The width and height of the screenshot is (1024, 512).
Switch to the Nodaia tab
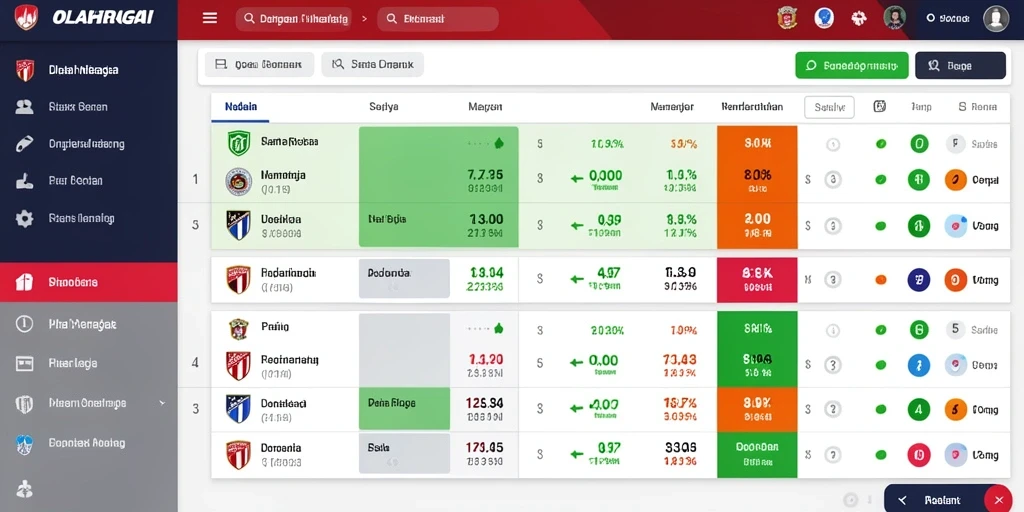pyautogui.click(x=240, y=107)
